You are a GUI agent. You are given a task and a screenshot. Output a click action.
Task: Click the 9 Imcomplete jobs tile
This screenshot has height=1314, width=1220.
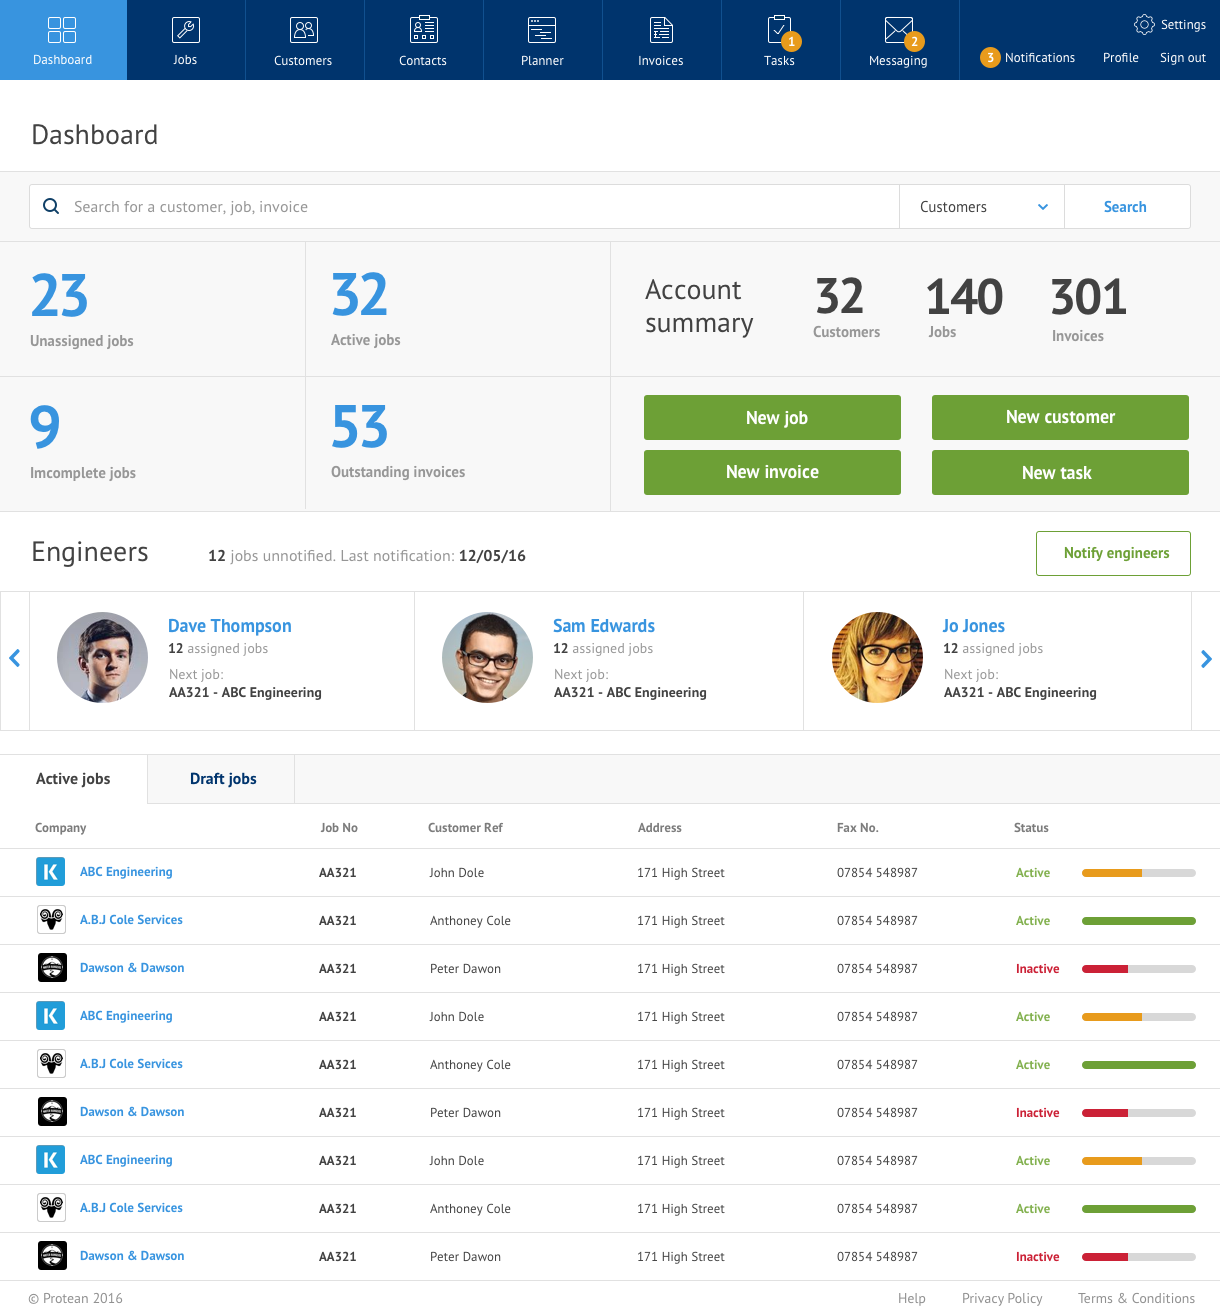pyautogui.click(x=152, y=444)
